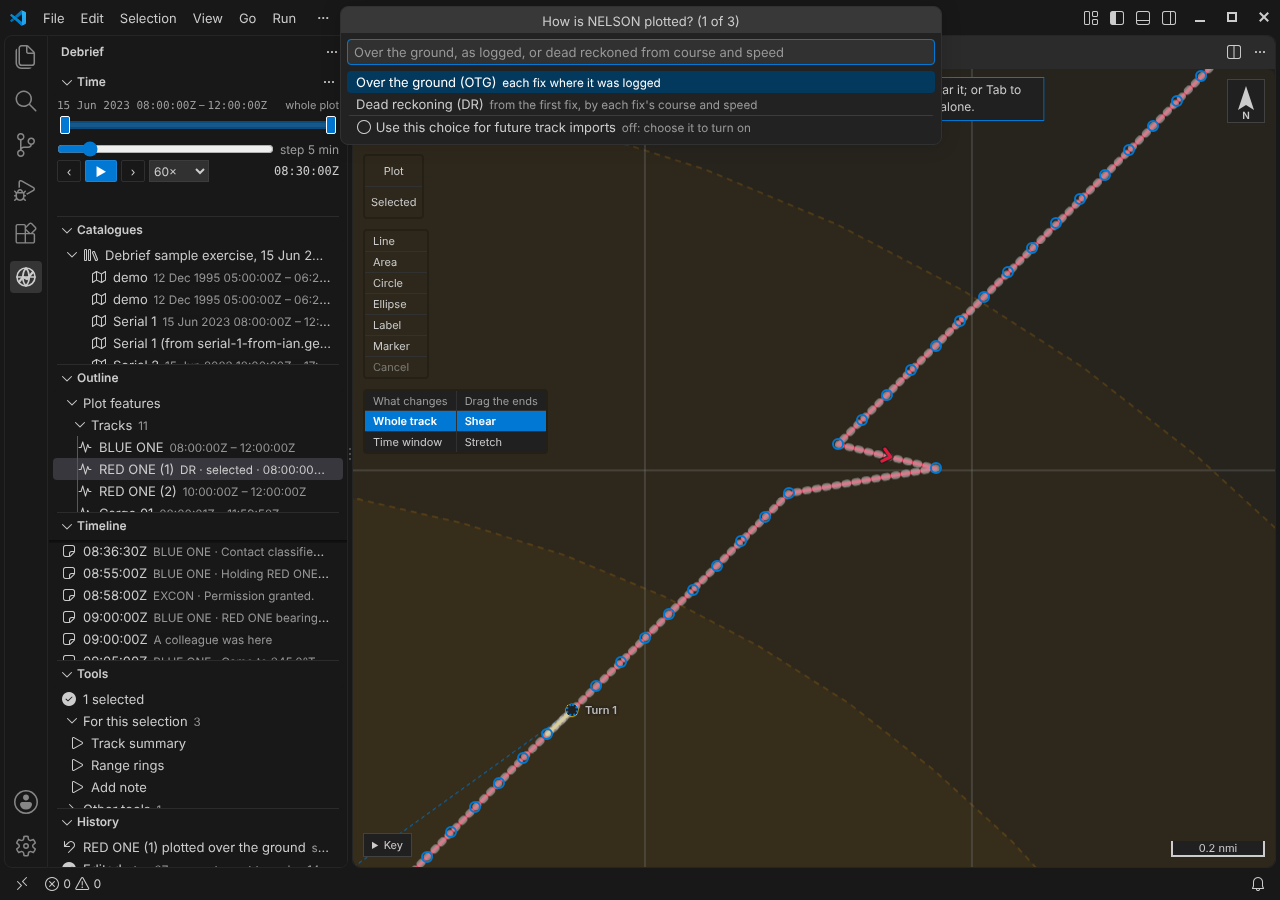This screenshot has width=1280, height=900.
Task: Open the View menu
Action: [x=208, y=18]
